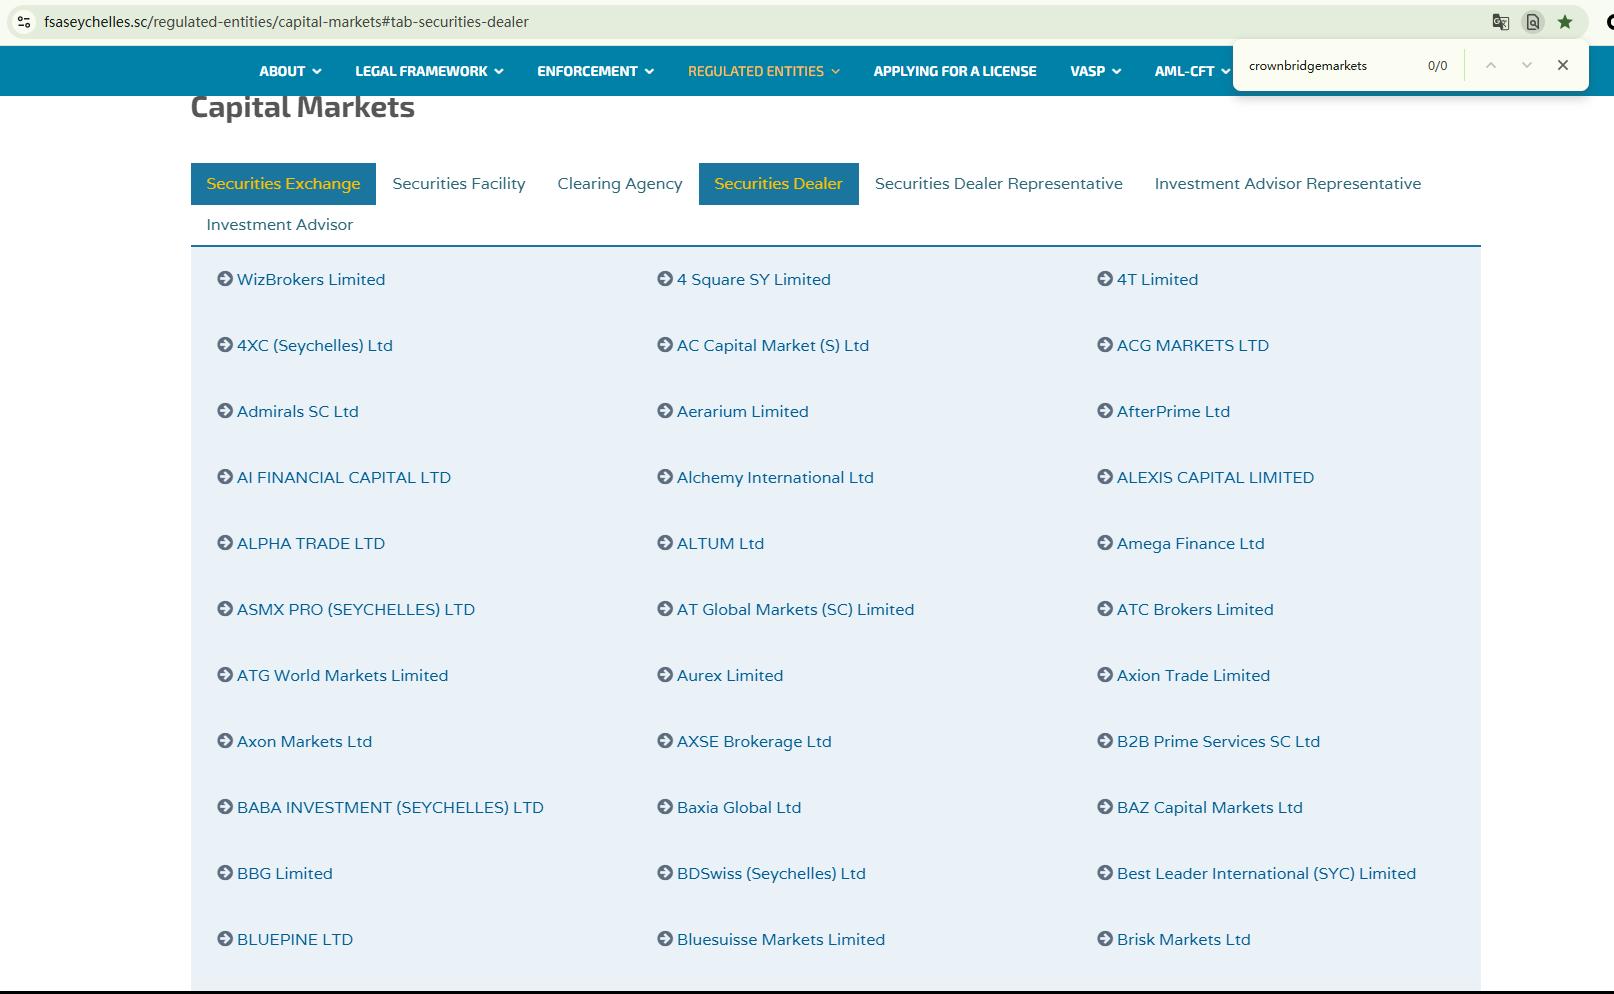1614x994 pixels.
Task: Select the Clearing Agency tab
Action: point(619,184)
